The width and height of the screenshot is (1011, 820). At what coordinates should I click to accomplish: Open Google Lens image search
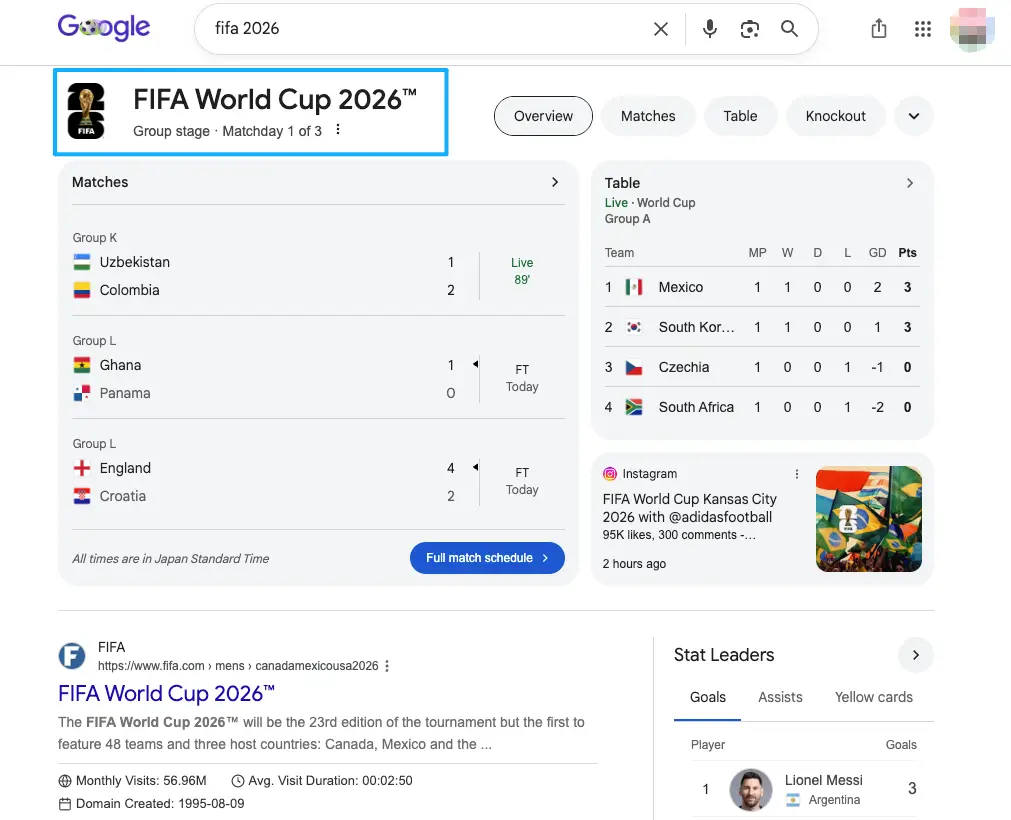click(749, 29)
